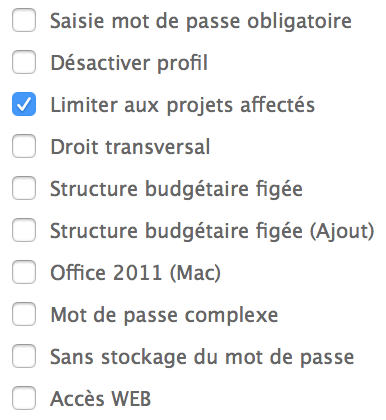
Task: Click the Saisie mot de passe obligatoire label
Action: (x=201, y=22)
